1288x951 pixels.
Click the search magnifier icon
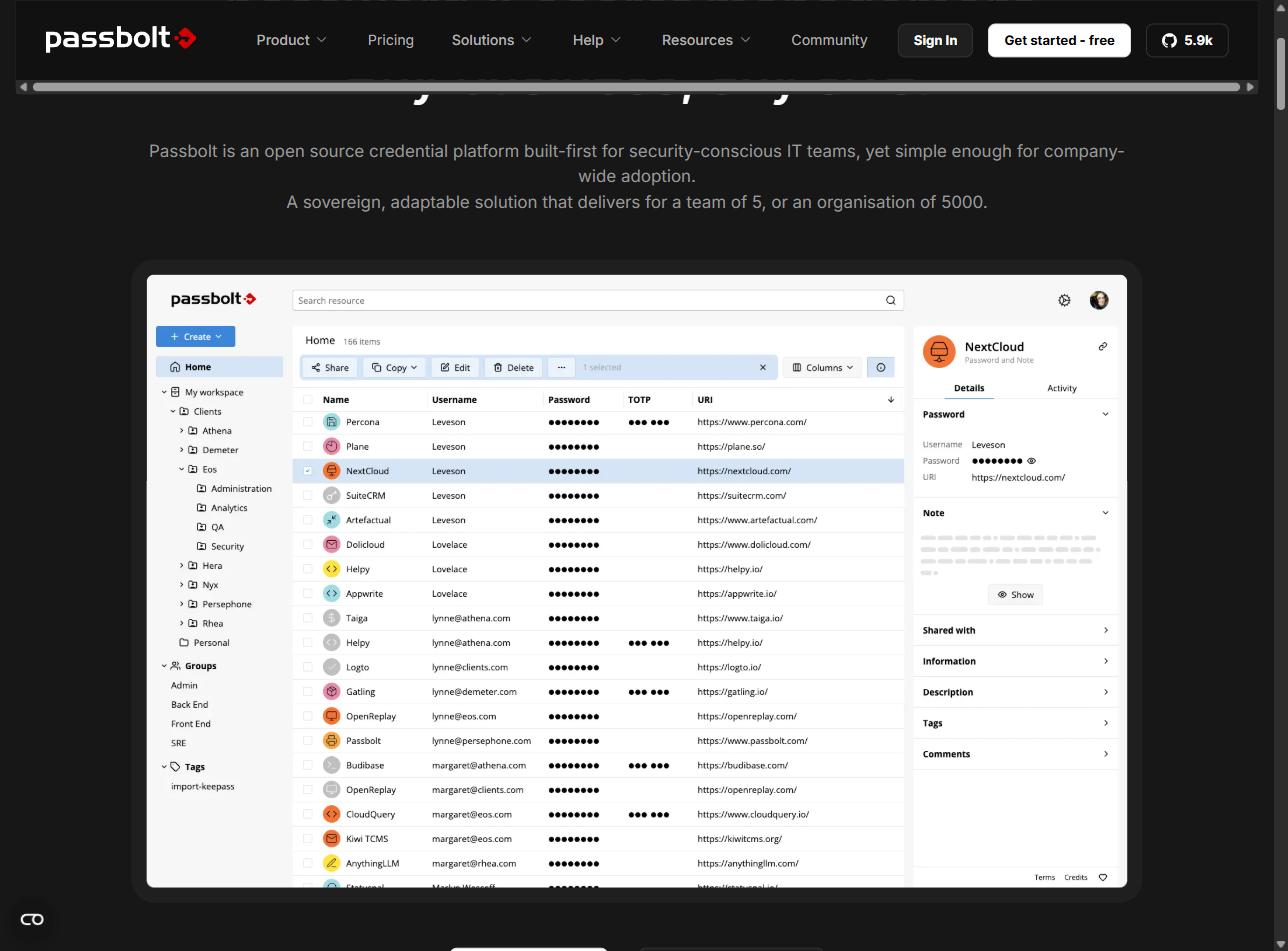[890, 300]
